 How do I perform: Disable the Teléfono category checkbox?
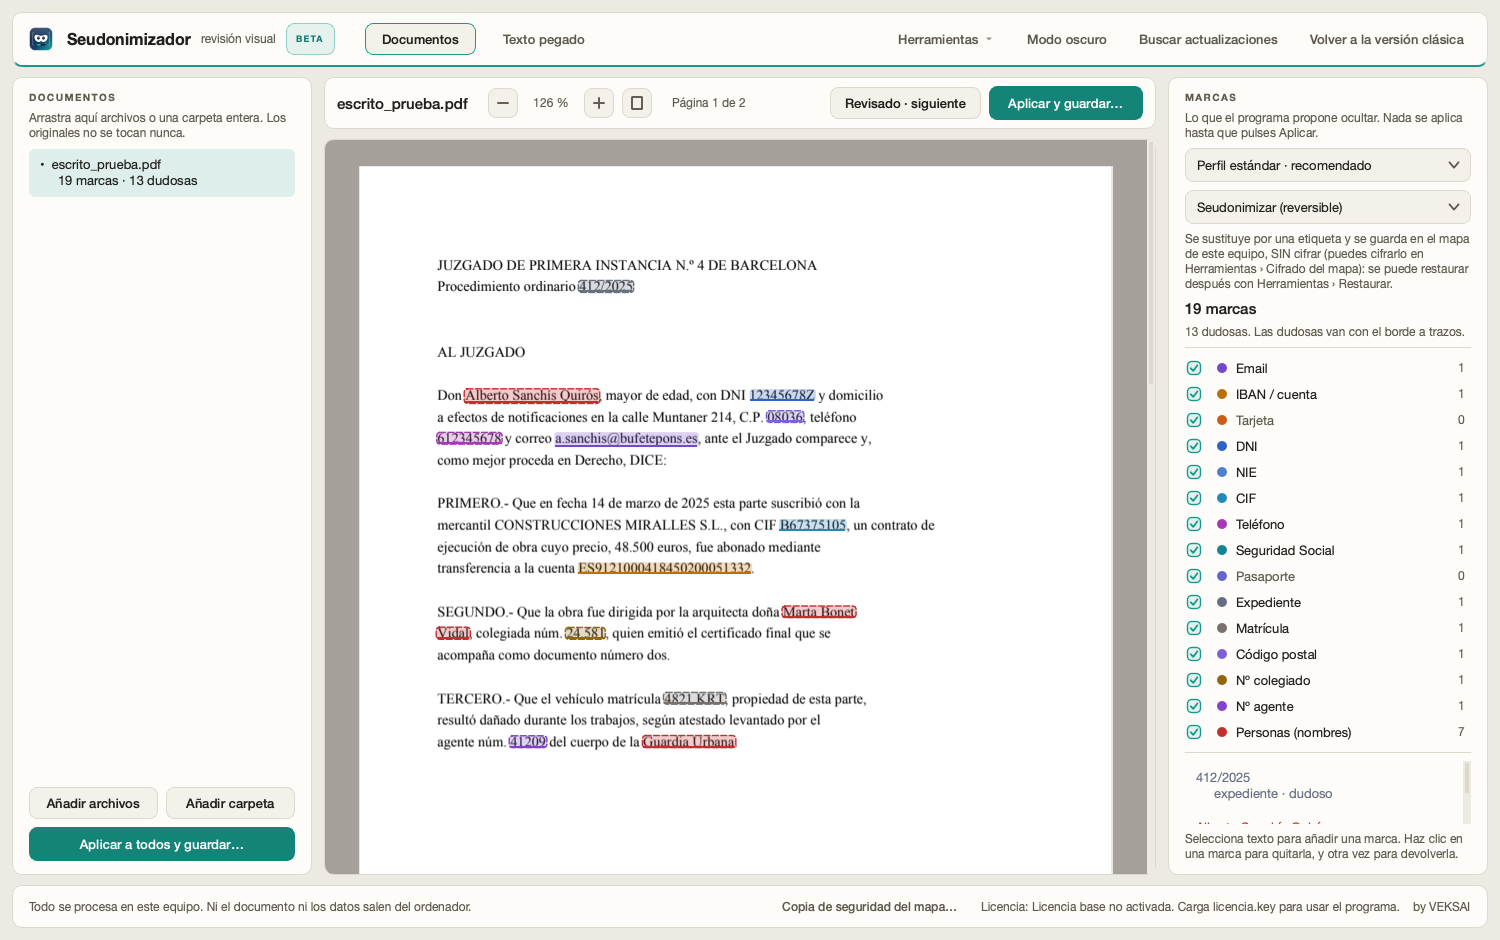coord(1194,524)
